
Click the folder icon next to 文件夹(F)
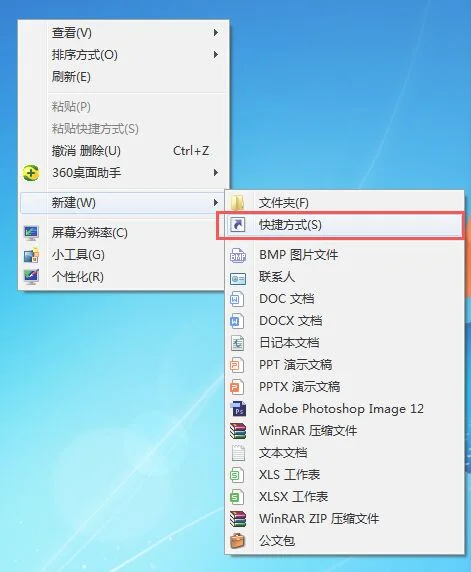[238, 203]
